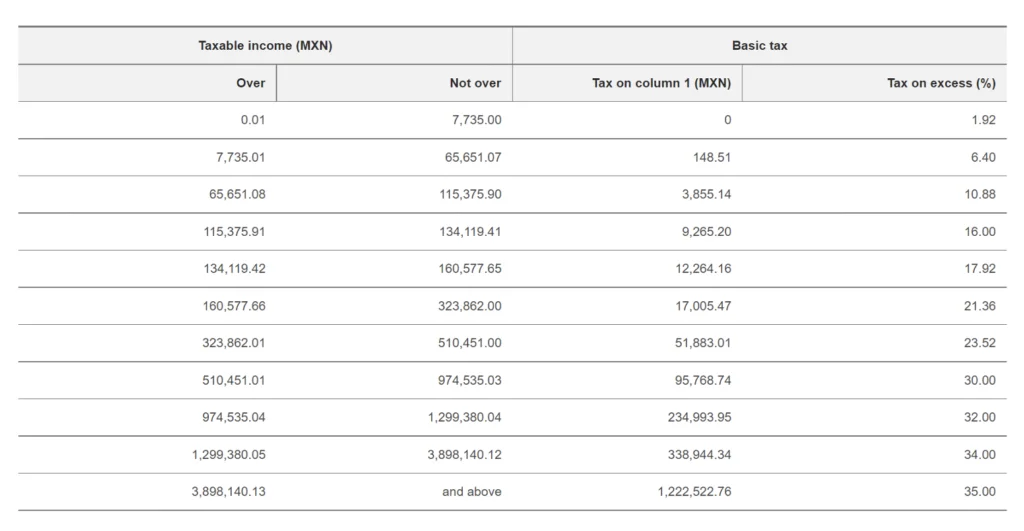Select the 160,577.65 cell
Screen dimensions: 1024x531
click(x=467, y=269)
